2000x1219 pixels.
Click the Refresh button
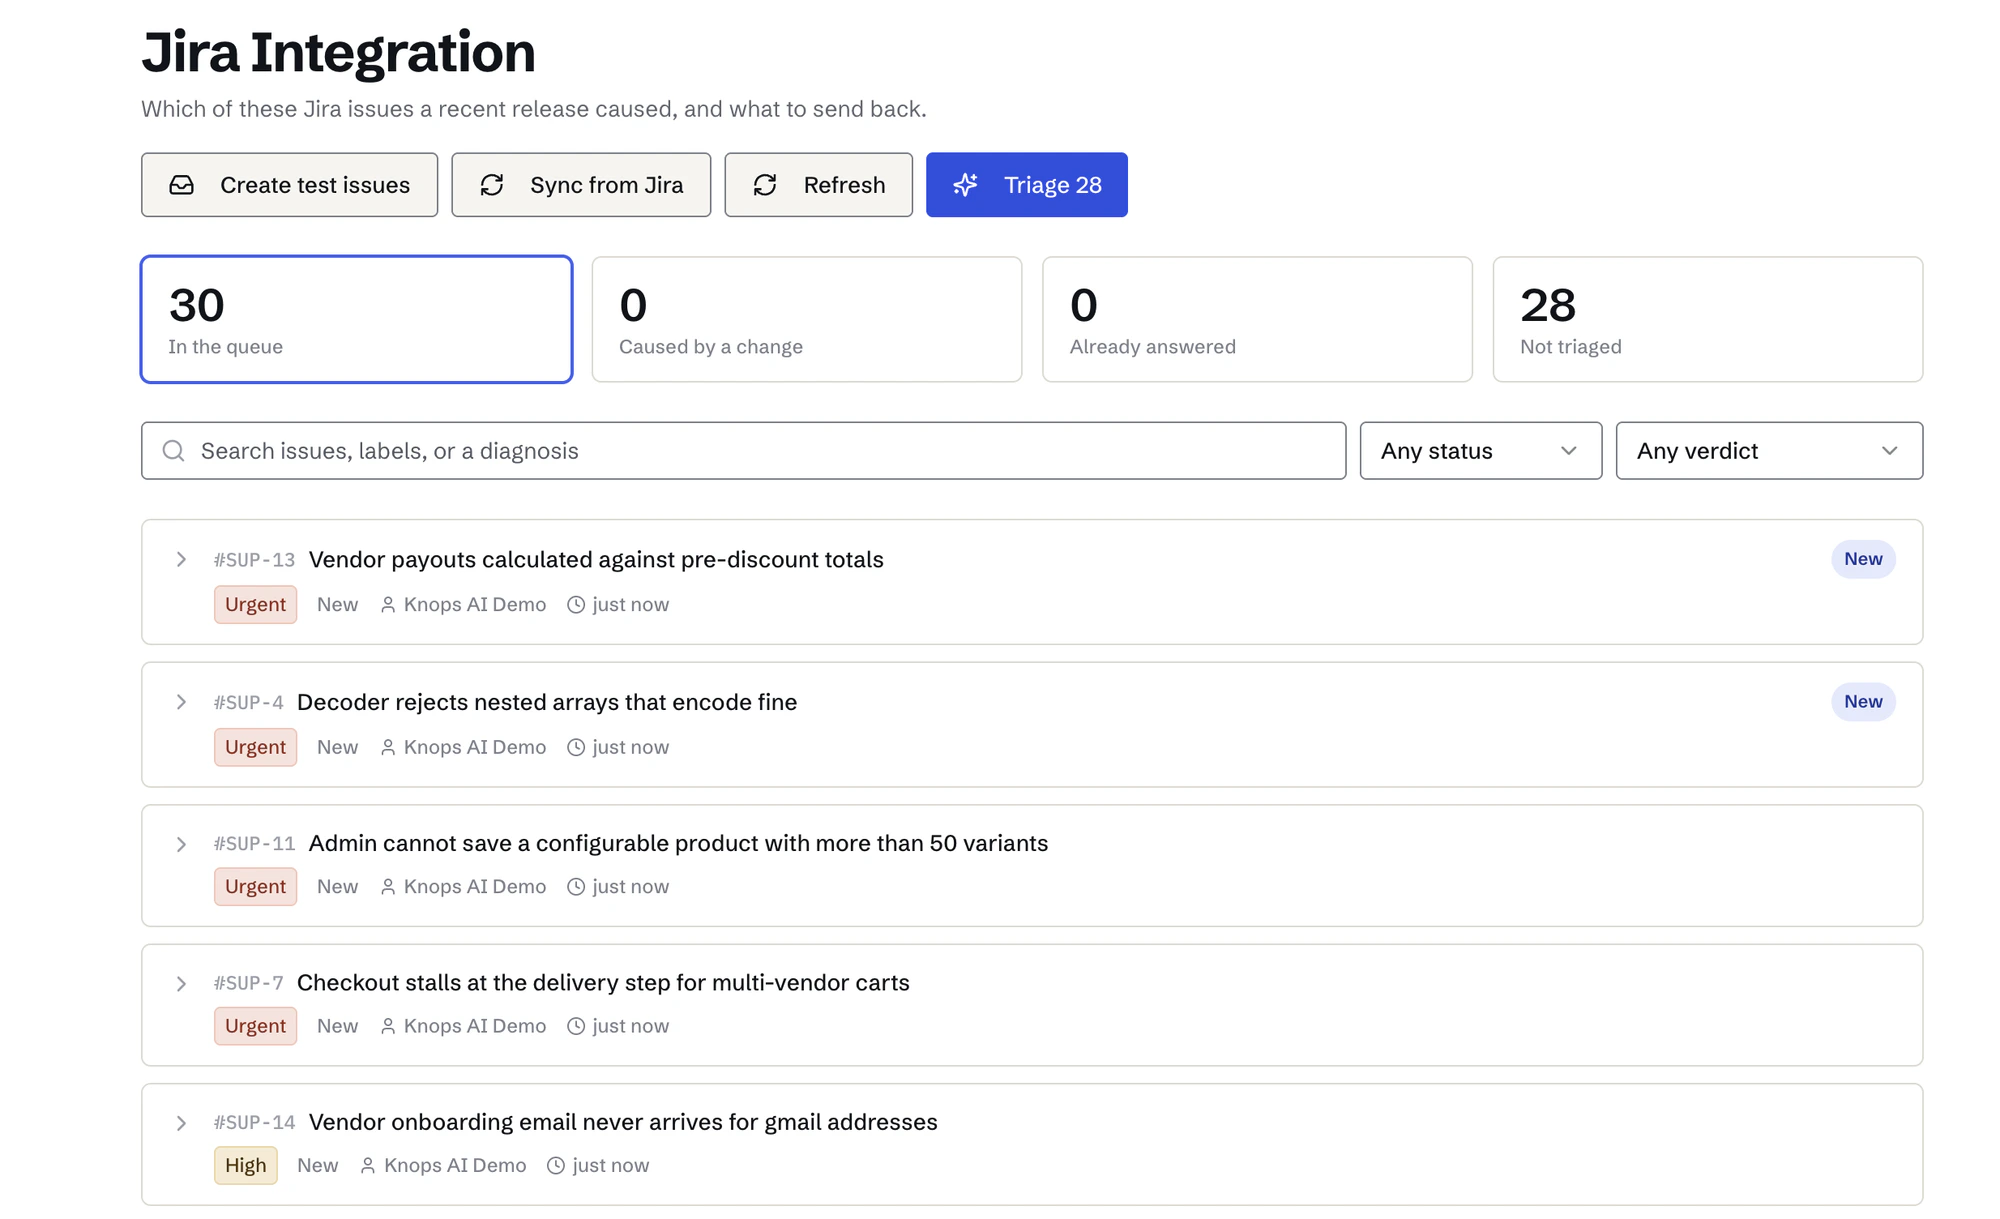[819, 185]
